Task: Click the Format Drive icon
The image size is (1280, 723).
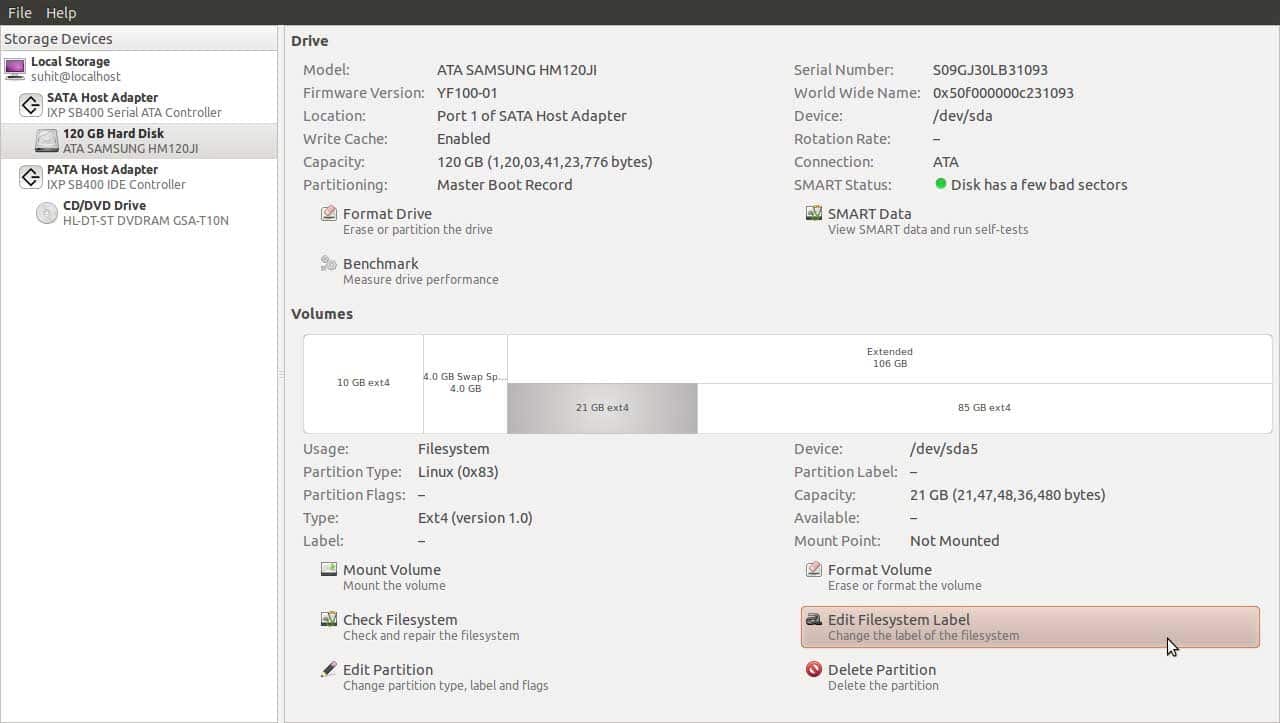Action: pos(328,214)
